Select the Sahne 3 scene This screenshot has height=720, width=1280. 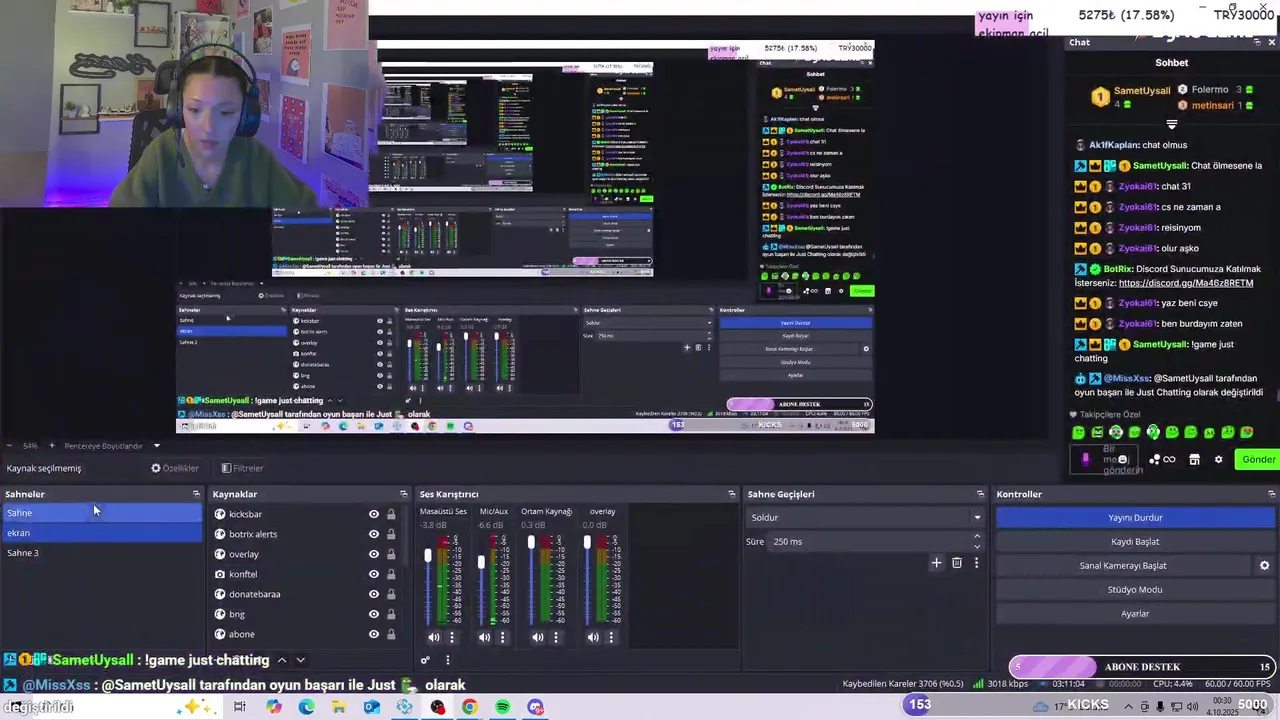(x=101, y=553)
